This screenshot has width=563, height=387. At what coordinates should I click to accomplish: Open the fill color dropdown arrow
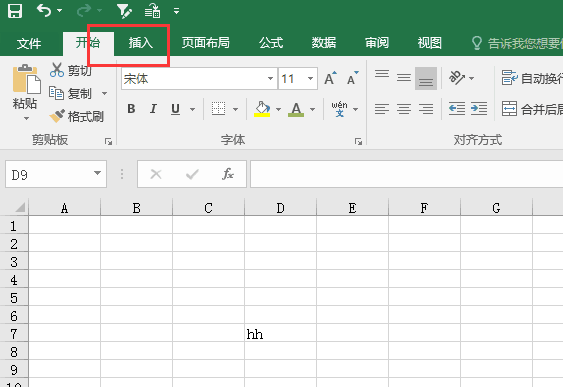[278, 109]
